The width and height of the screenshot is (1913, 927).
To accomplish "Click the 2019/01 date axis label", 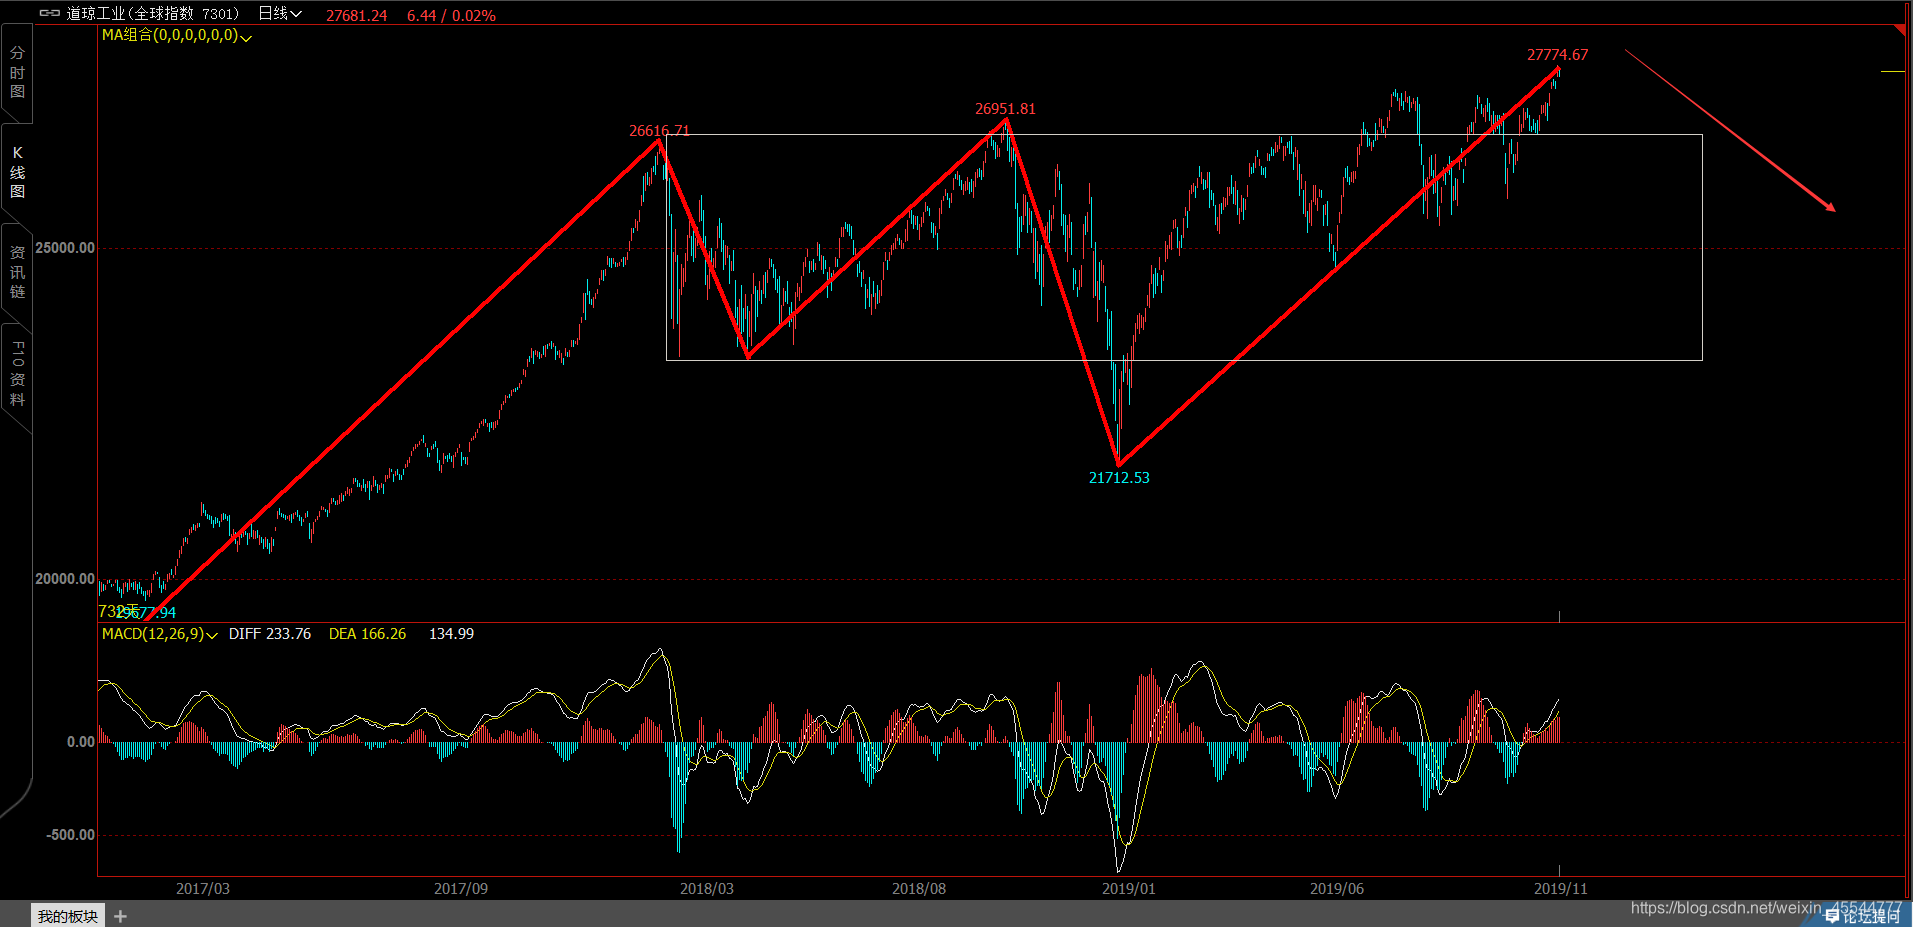I will click(x=1129, y=889).
